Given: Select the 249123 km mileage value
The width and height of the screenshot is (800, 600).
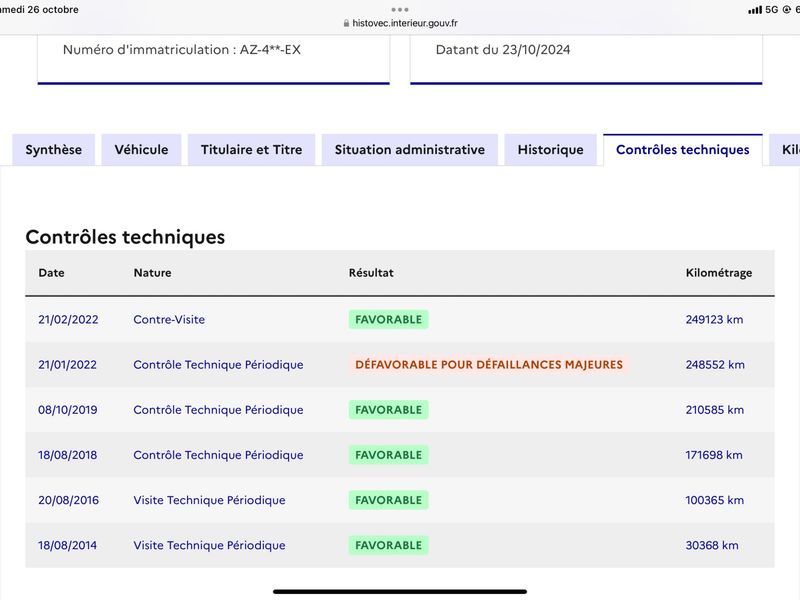Looking at the screenshot, I should 714,319.
